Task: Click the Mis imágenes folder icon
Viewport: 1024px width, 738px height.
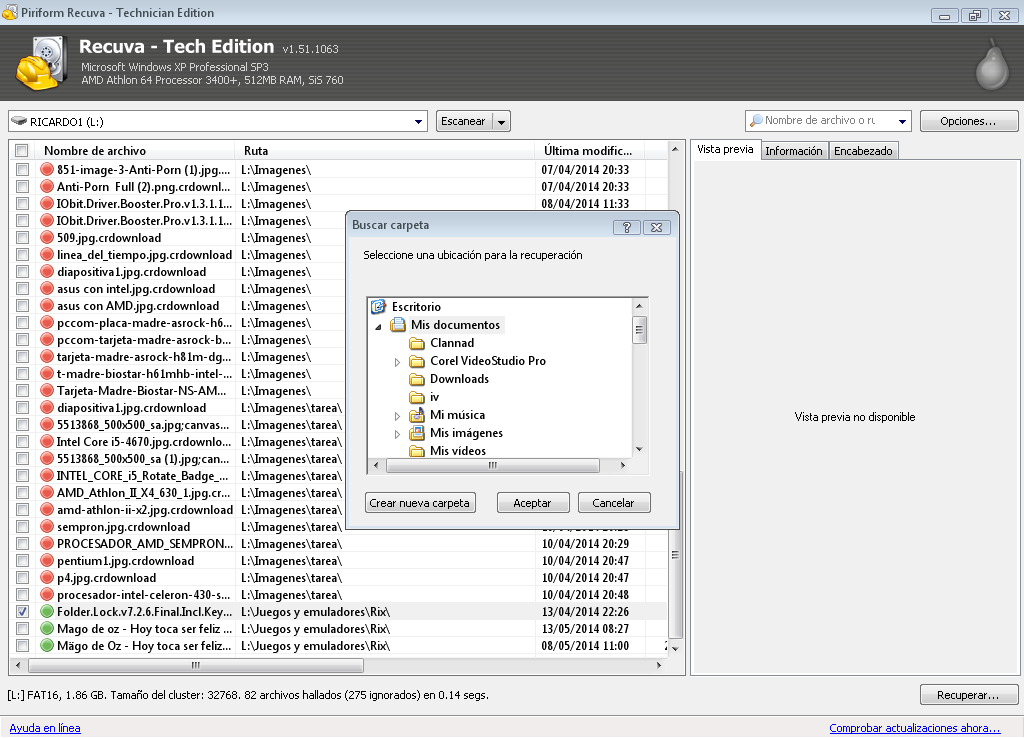Action: click(417, 433)
